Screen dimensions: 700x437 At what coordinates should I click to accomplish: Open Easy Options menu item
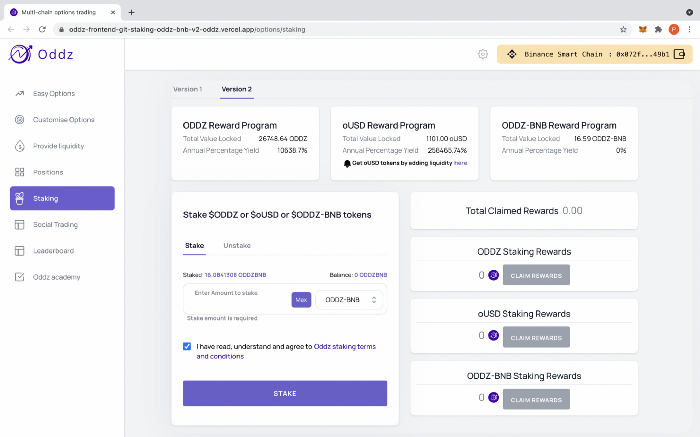[x=62, y=94]
